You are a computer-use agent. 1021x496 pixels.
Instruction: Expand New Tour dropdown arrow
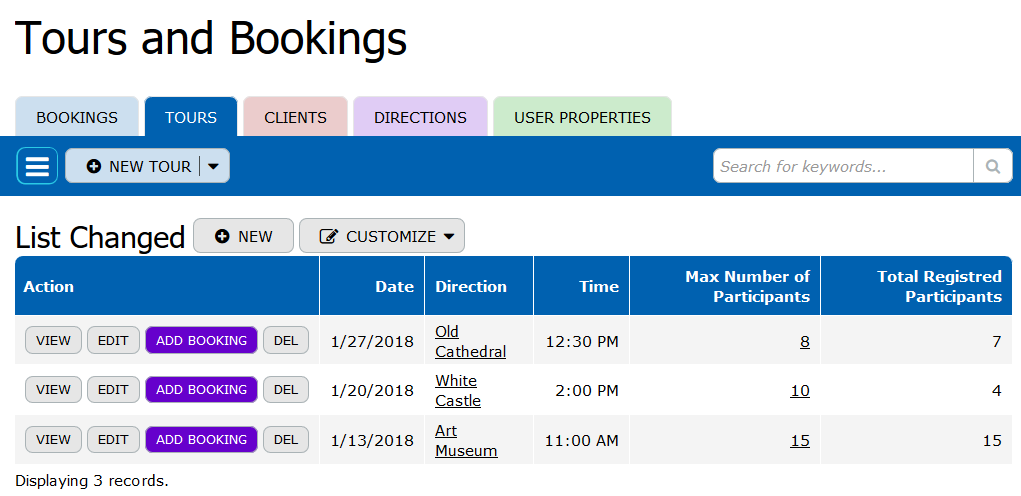point(214,167)
